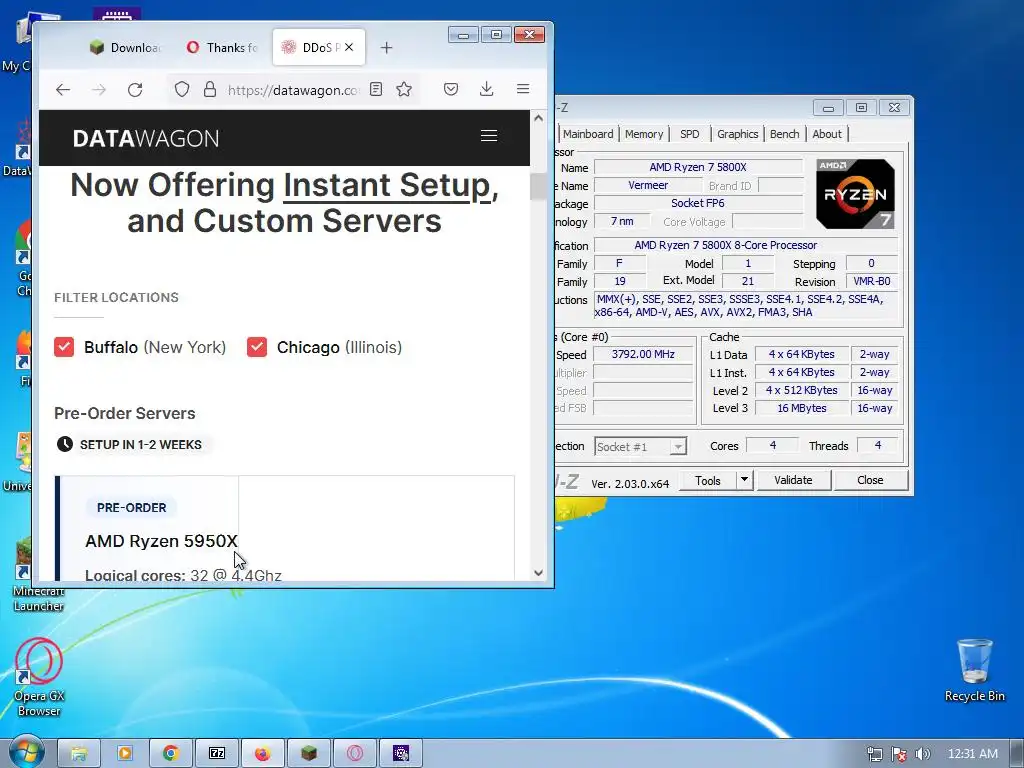Open the Socket #1 selection dropdown

coord(640,447)
